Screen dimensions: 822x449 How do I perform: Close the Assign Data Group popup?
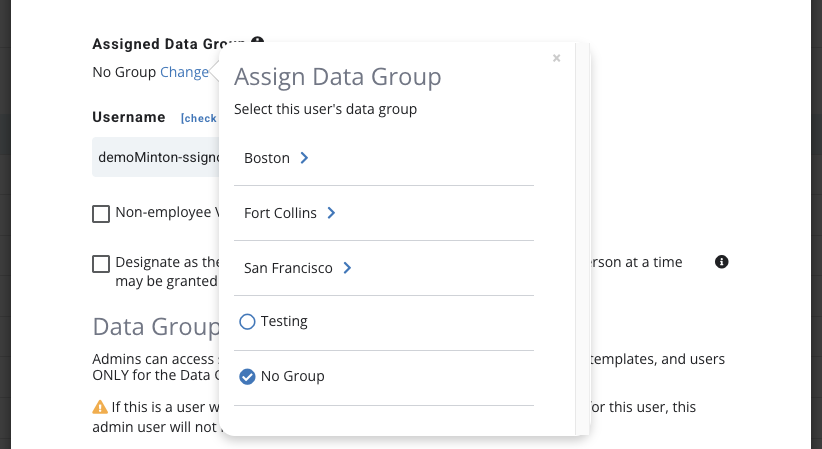tap(556, 59)
